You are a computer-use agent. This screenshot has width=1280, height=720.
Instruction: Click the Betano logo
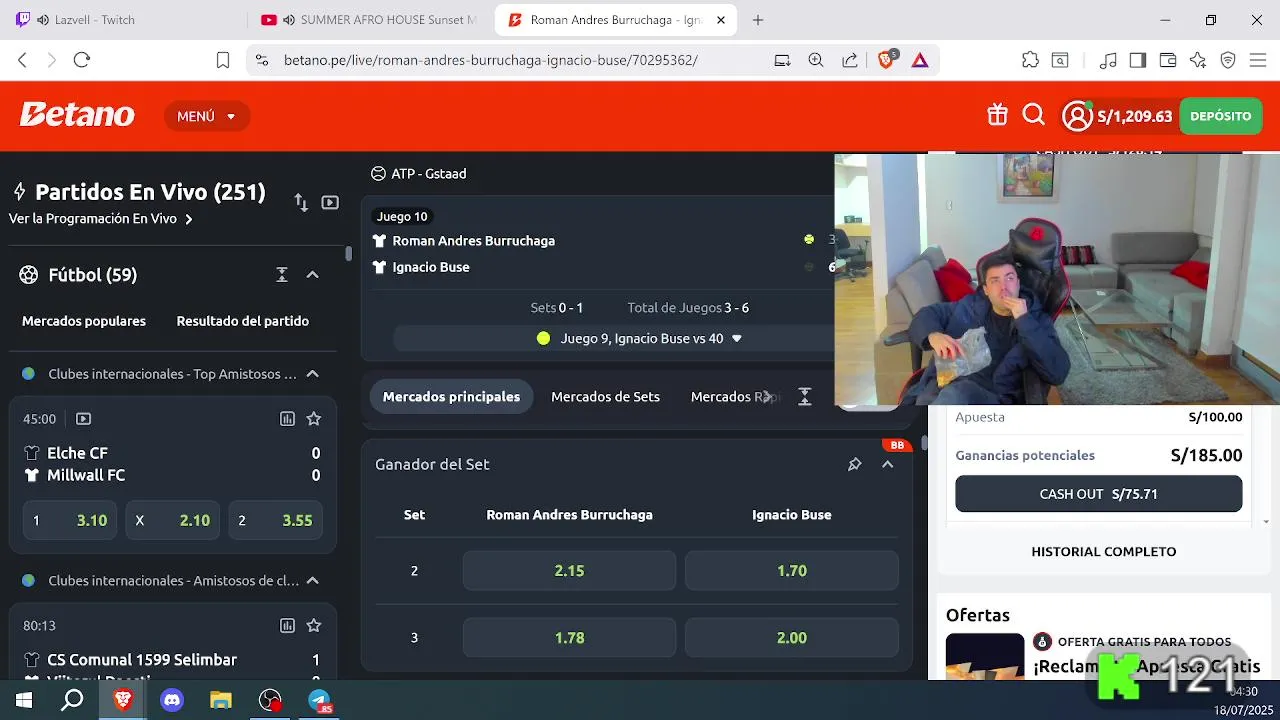77,116
